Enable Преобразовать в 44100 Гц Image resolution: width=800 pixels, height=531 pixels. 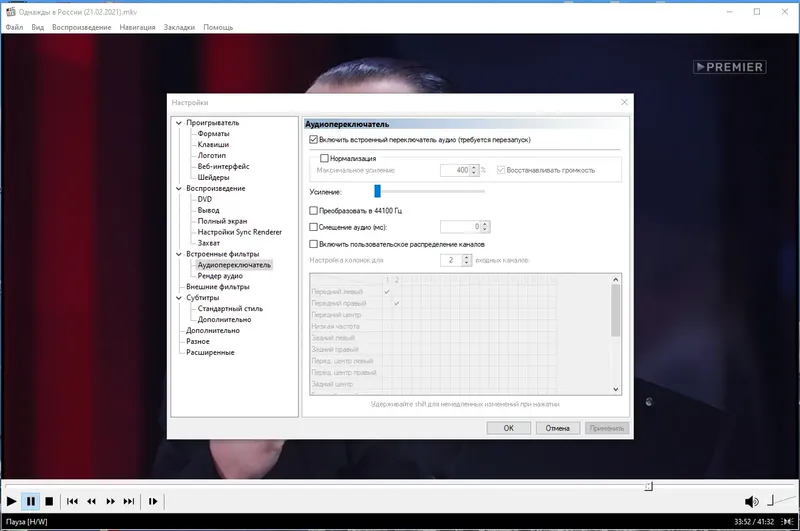[313, 210]
